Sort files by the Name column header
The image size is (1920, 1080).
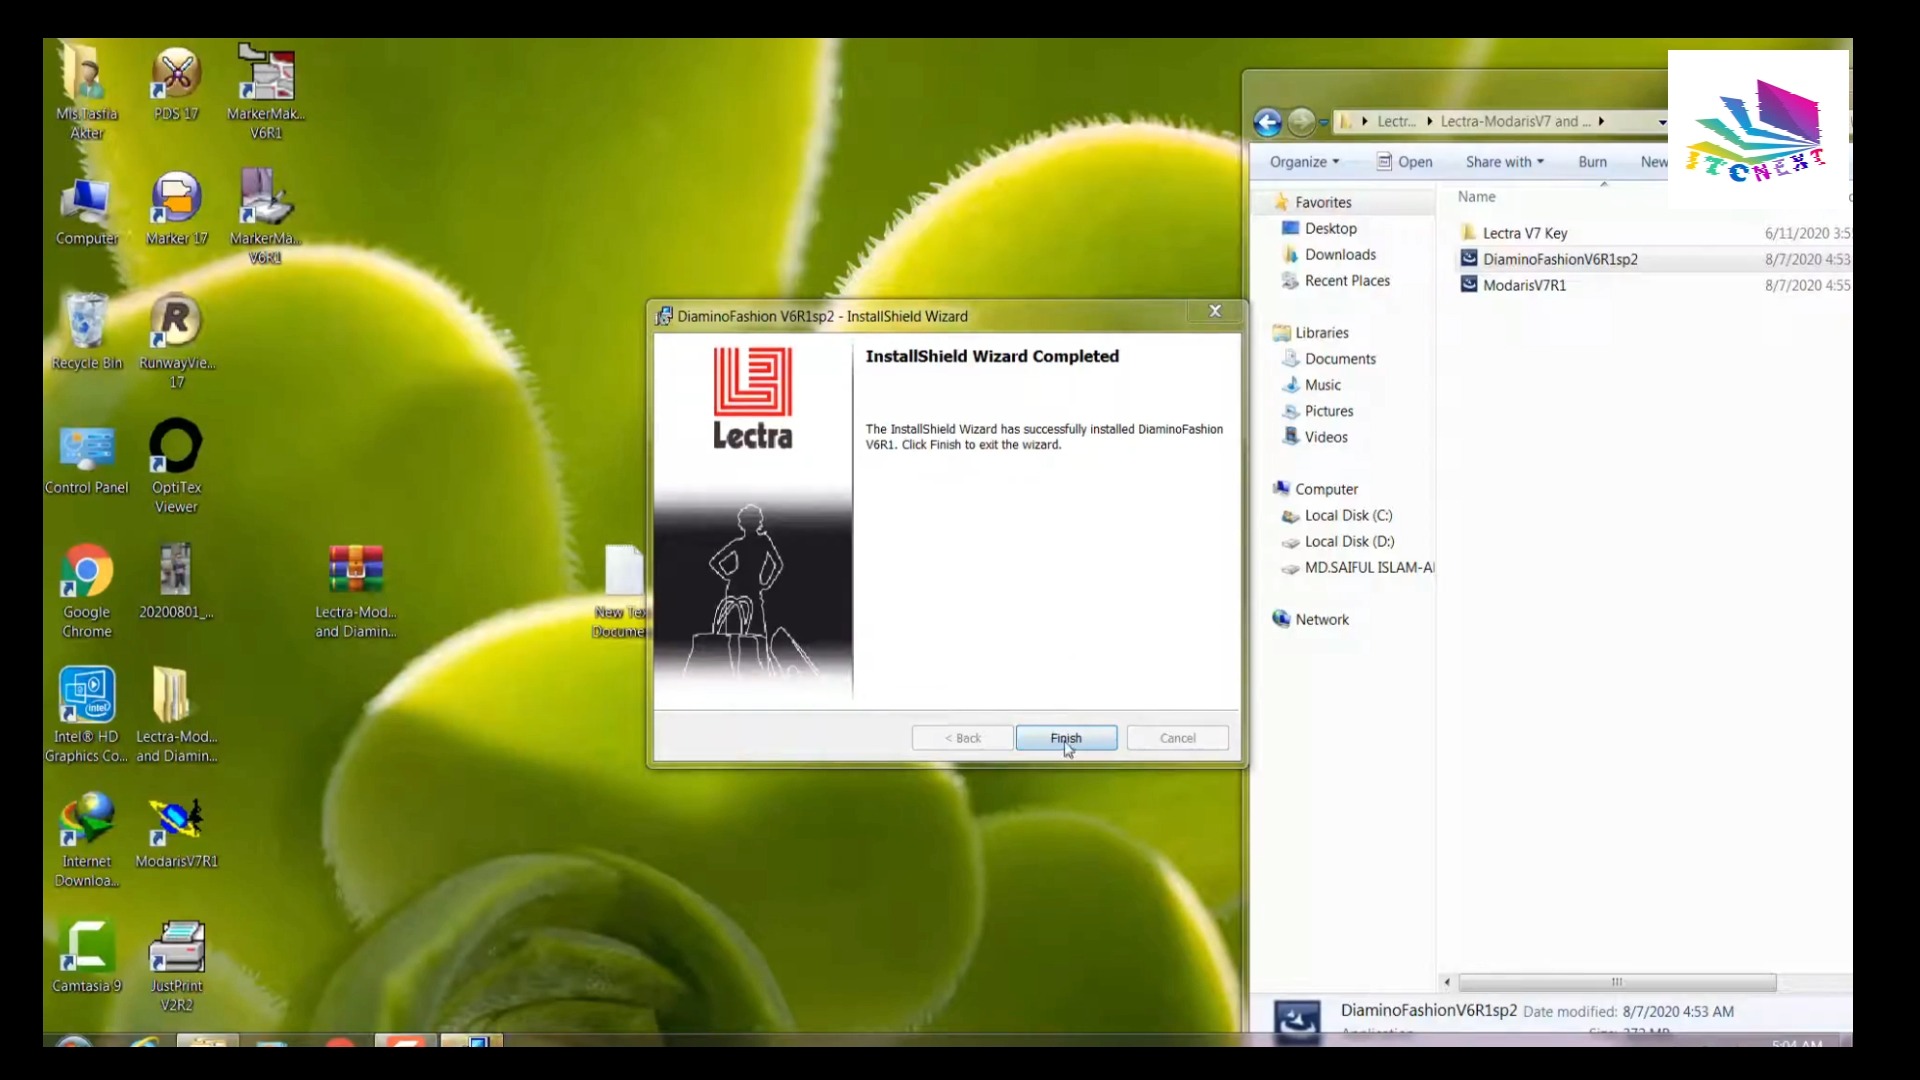(1476, 197)
